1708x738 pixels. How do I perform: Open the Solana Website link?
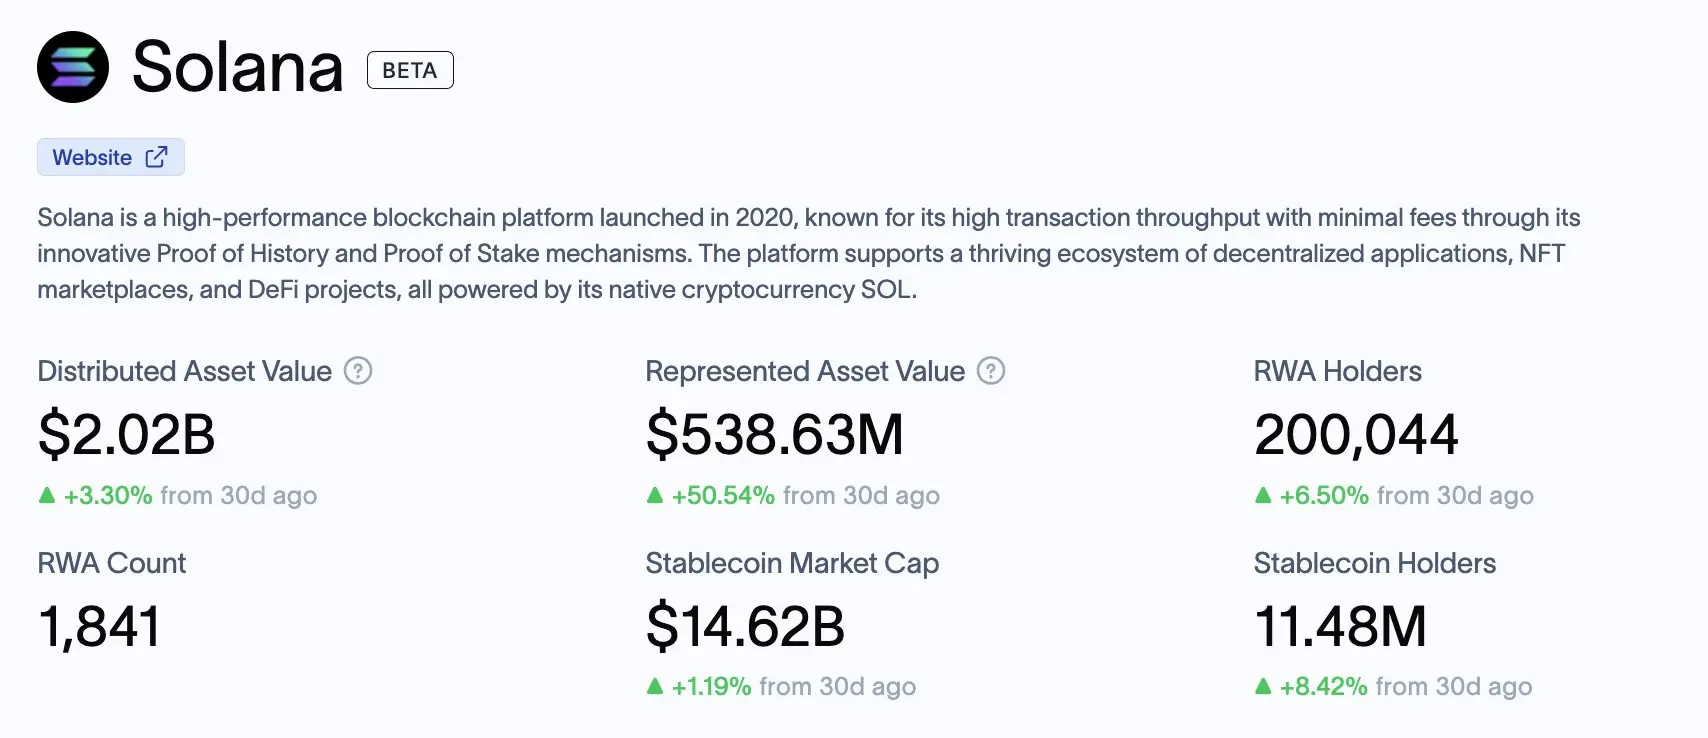(x=111, y=157)
